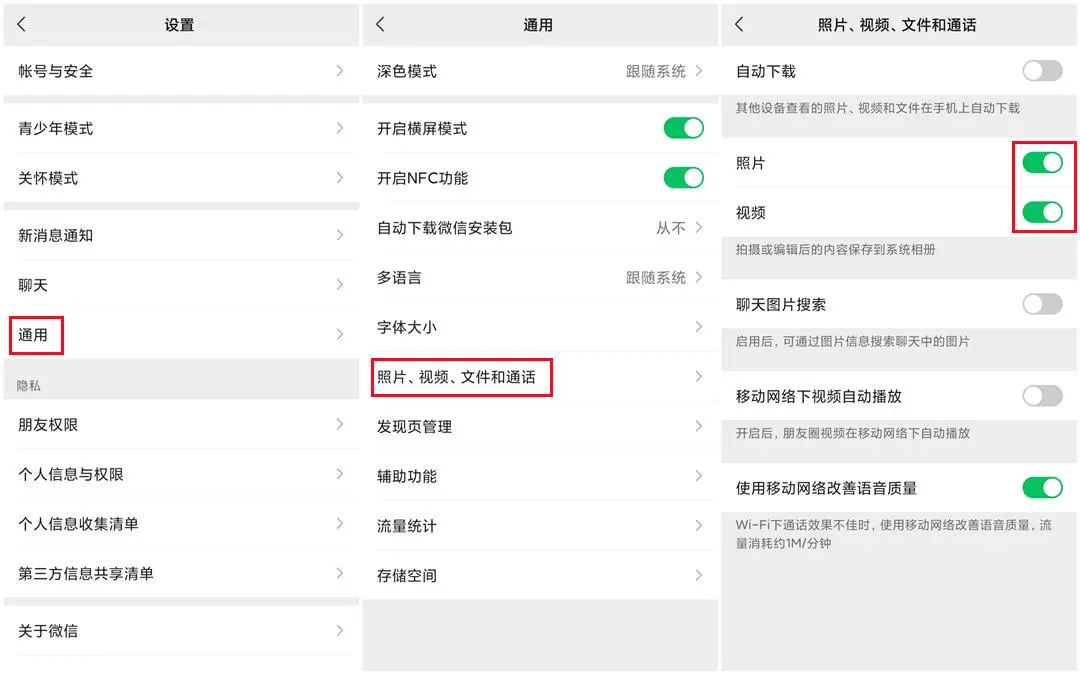
Task: Enable the 自动下载 switch
Action: pyautogui.click(x=1042, y=70)
